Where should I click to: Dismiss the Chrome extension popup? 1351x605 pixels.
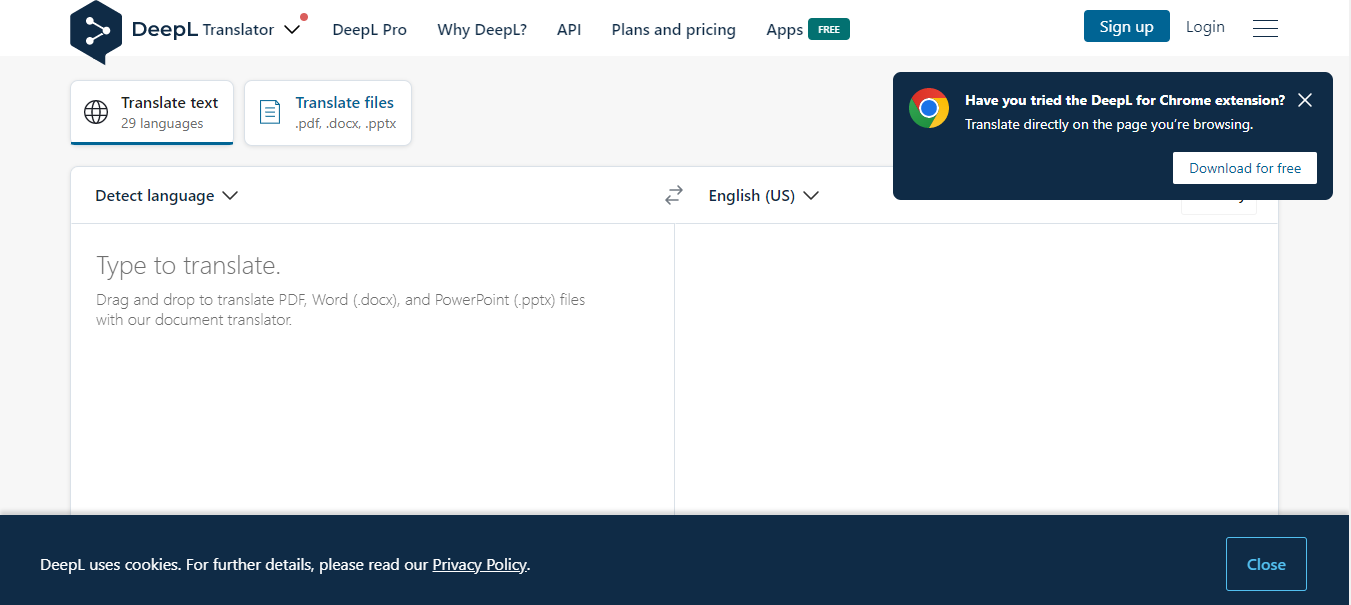[1305, 100]
